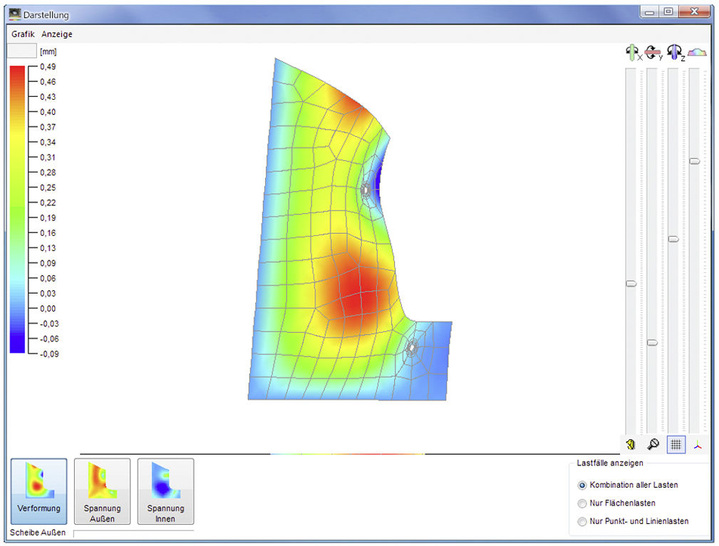This screenshot has height=546, width=719.
Task: Click the yellow reset view icon
Action: [x=631, y=444]
